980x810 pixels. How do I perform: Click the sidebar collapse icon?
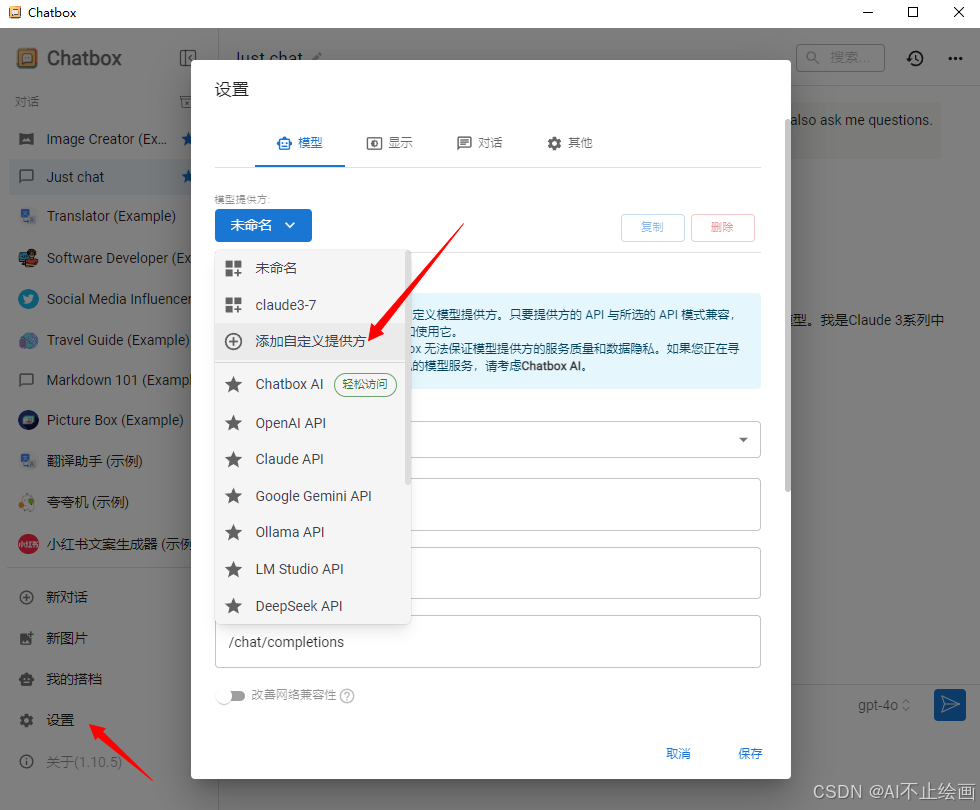(x=188, y=58)
